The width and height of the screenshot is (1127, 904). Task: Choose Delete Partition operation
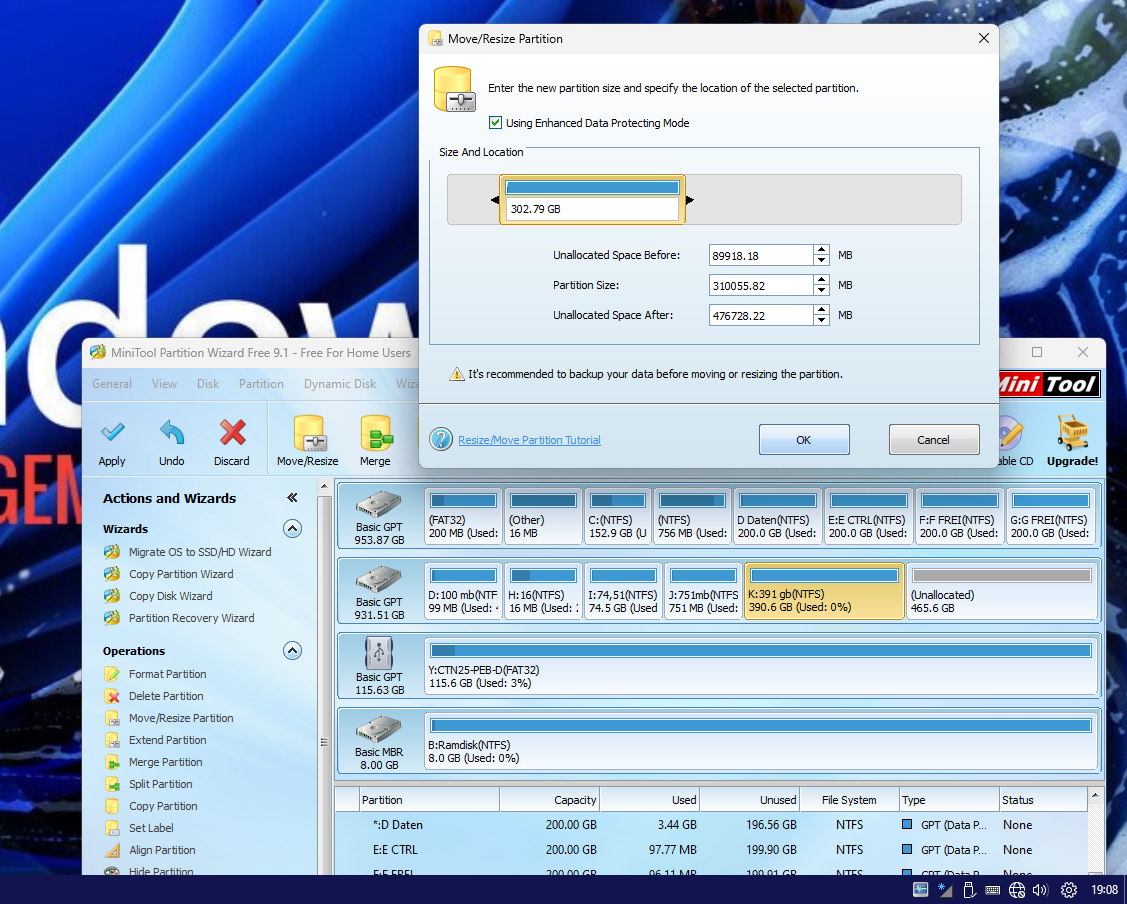coord(166,696)
